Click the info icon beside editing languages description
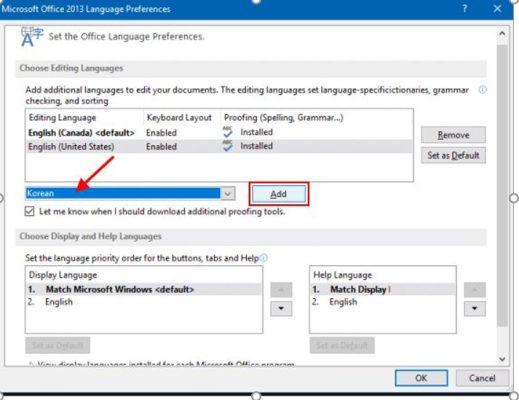This screenshot has height=400, width=519. click(x=483, y=90)
